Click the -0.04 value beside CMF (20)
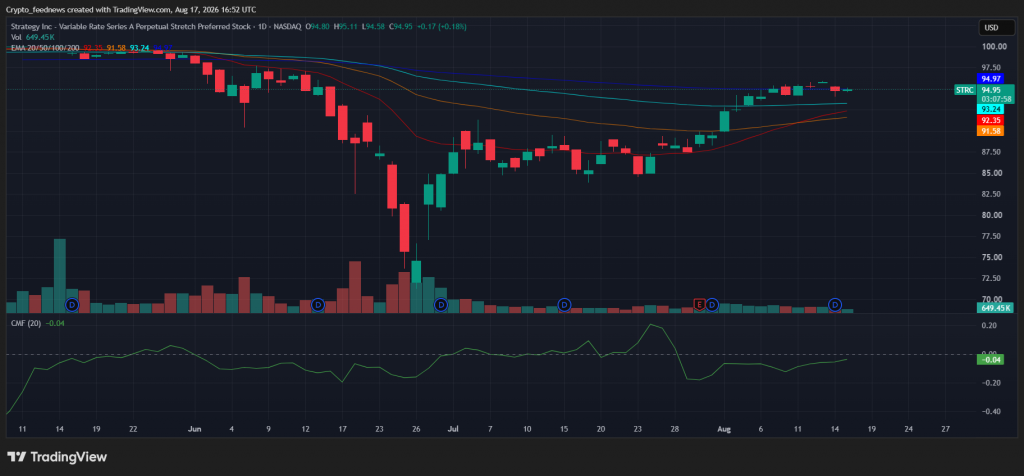 point(55,323)
